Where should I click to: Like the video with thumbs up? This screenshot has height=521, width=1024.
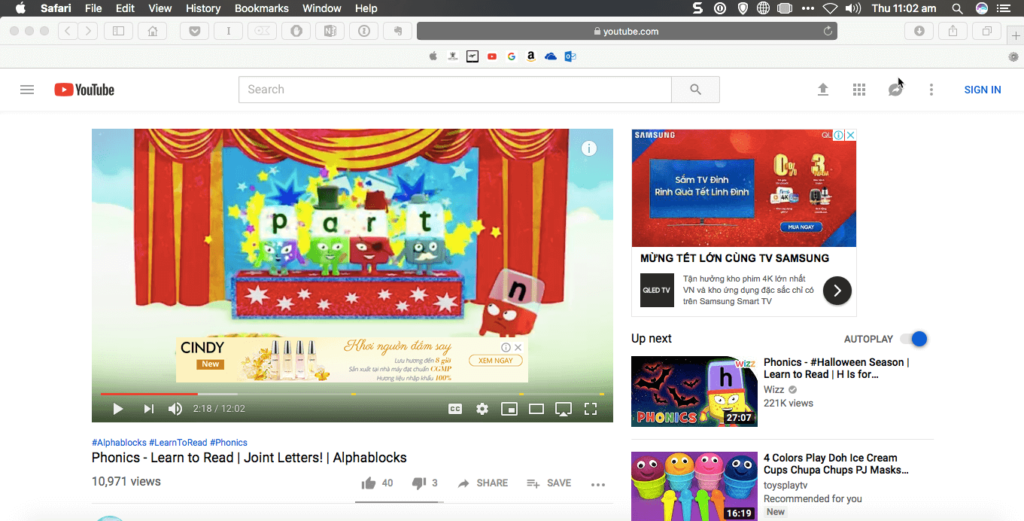pyautogui.click(x=368, y=483)
